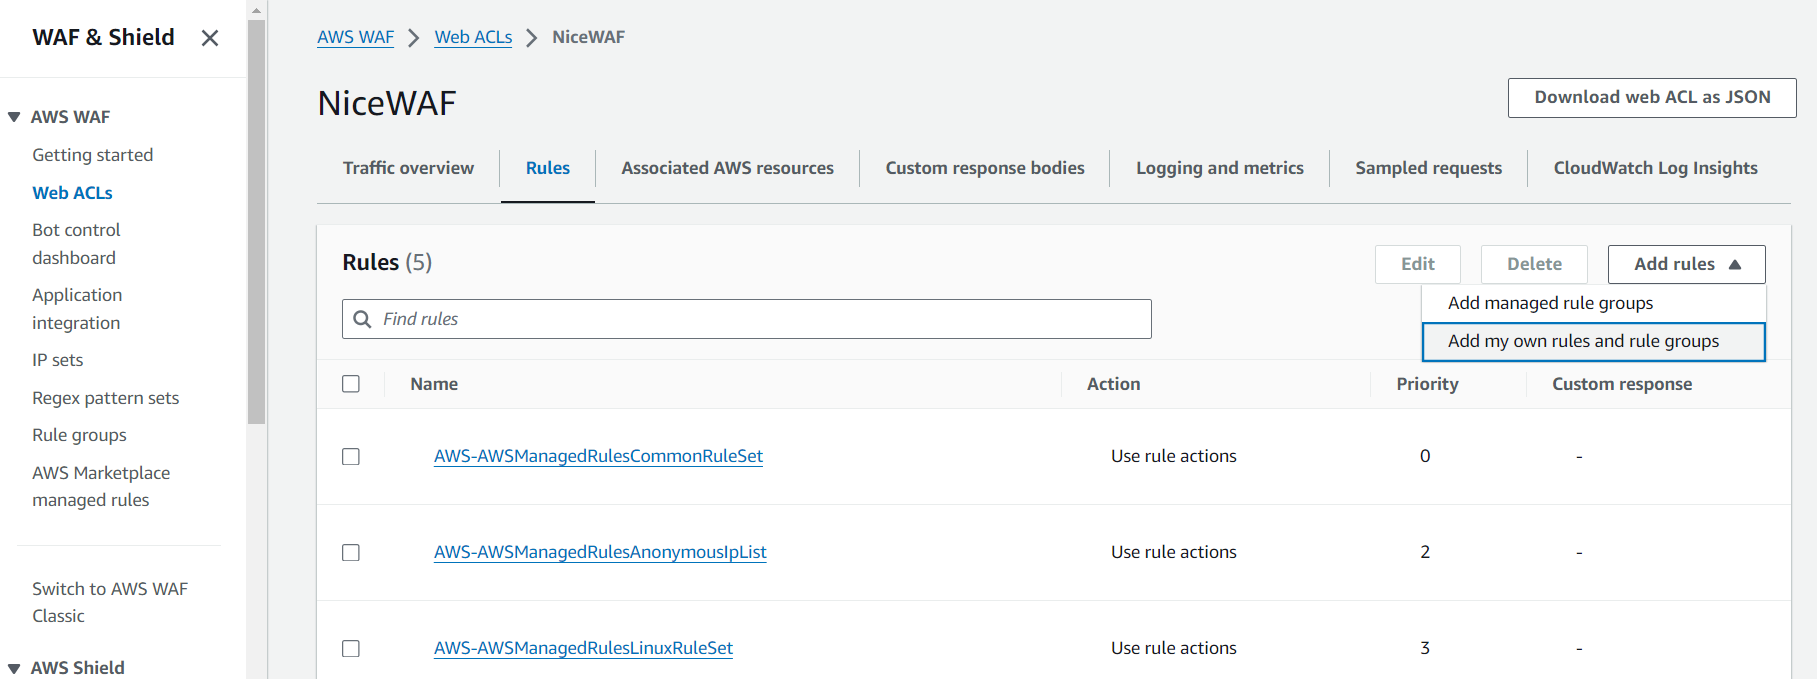Click the Priority column header
The height and width of the screenshot is (679, 1817).
[1427, 384]
